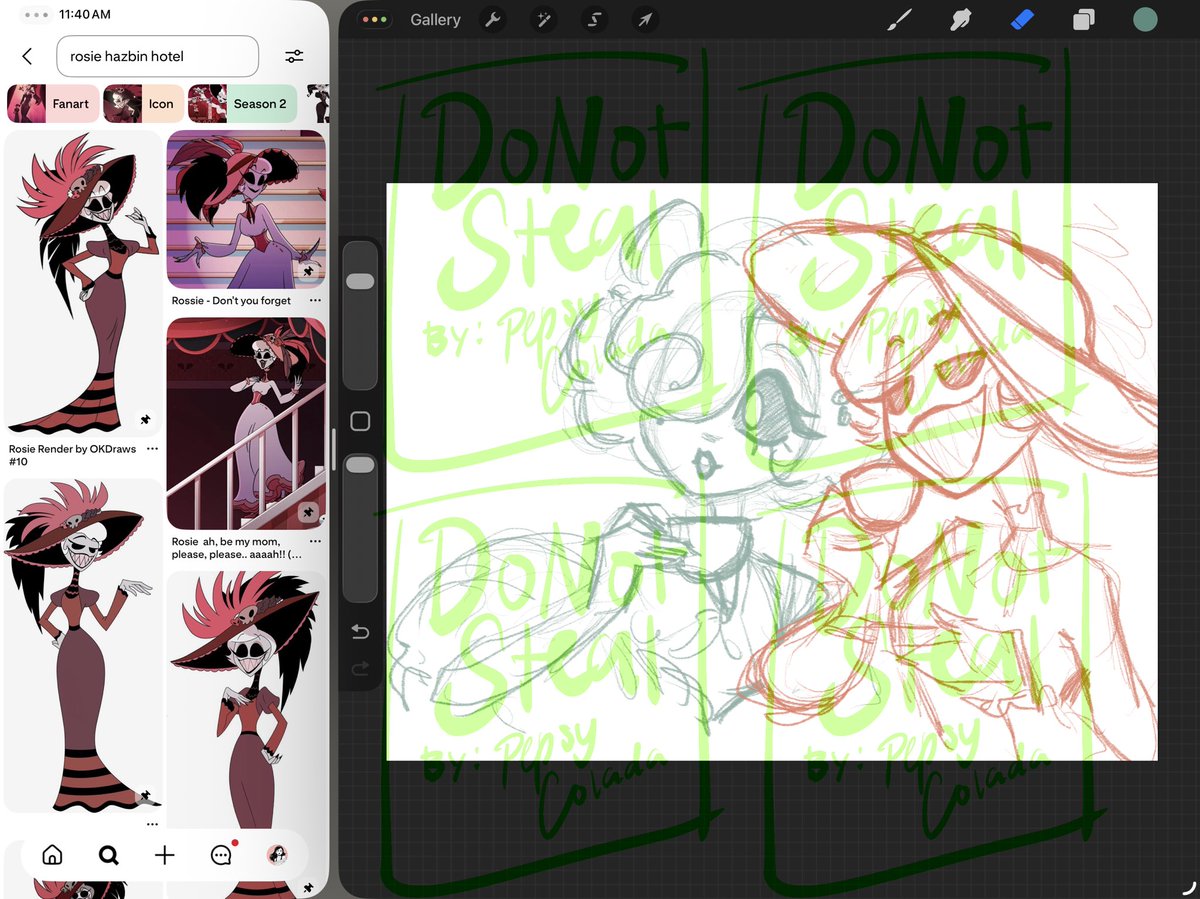Open 'Rosie ah, be my mom' pin image
The height and width of the screenshot is (899, 1200).
(246, 423)
